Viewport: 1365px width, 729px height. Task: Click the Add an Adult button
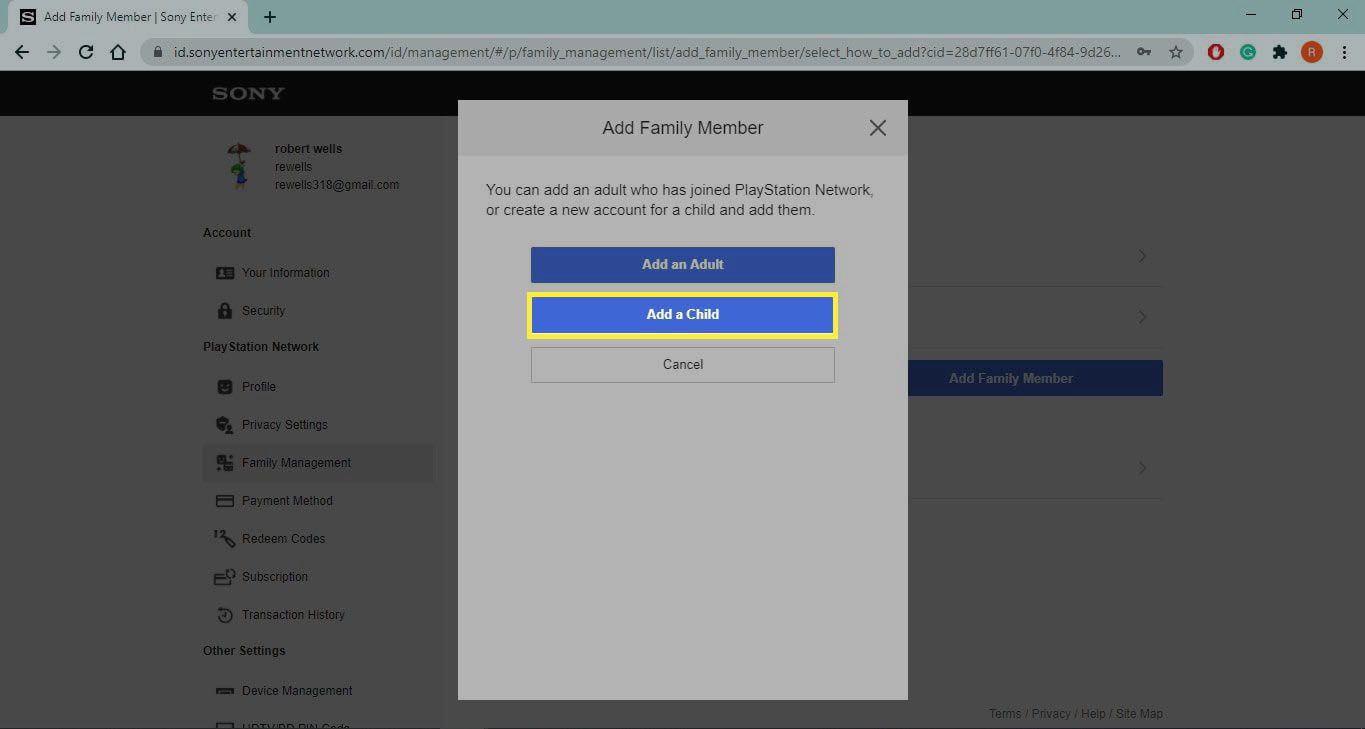point(683,265)
